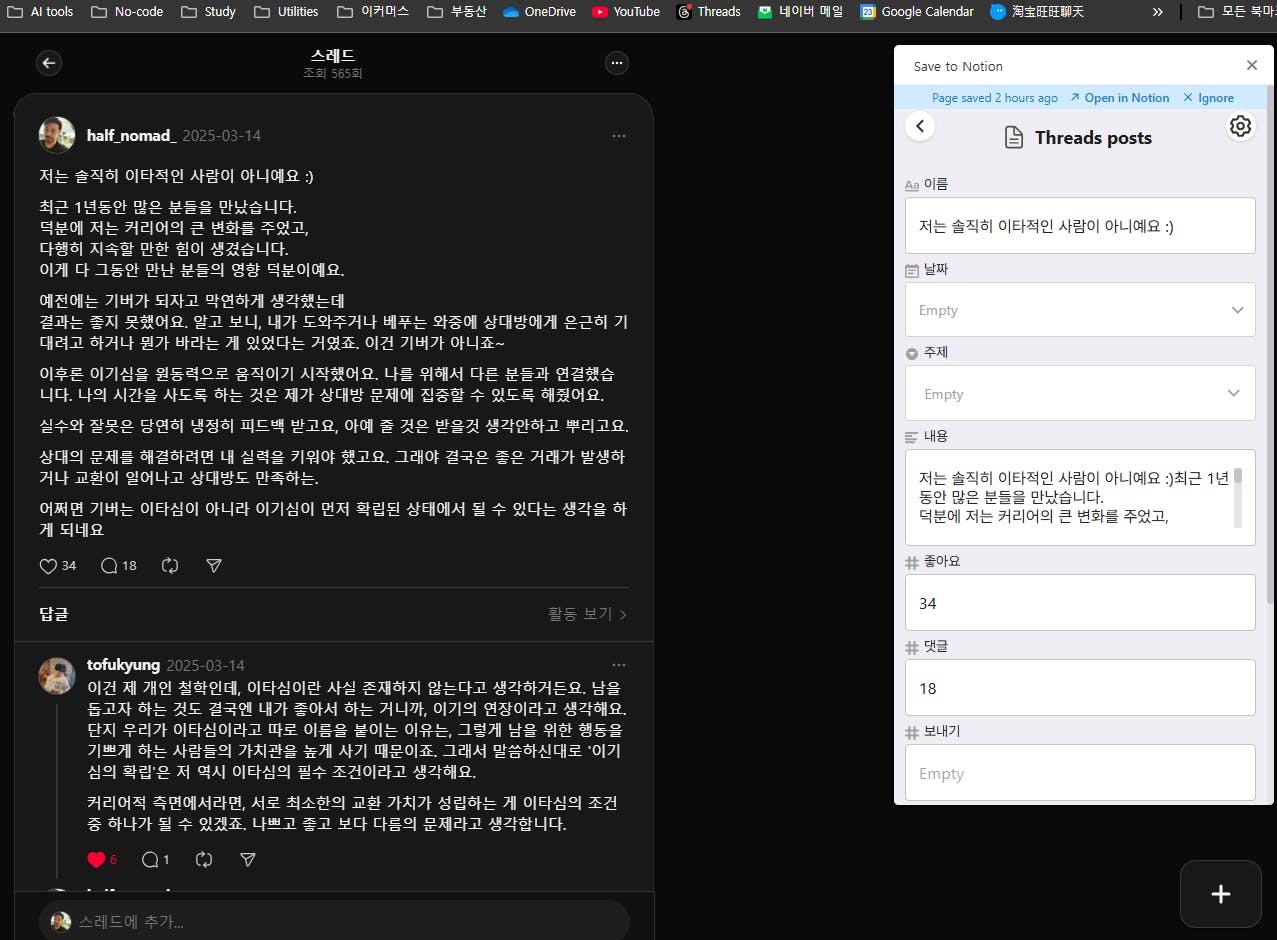Like half_nomad_ post showing 34 likes
The height and width of the screenshot is (940, 1277).
pyautogui.click(x=48, y=566)
